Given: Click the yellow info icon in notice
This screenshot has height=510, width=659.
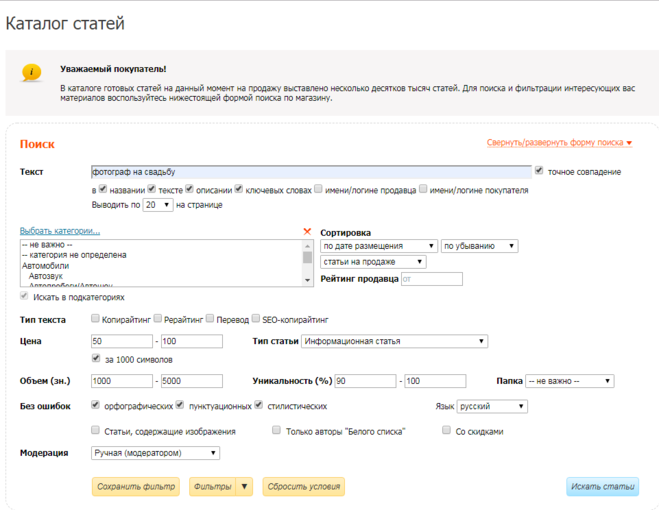Looking at the screenshot, I should (33, 73).
